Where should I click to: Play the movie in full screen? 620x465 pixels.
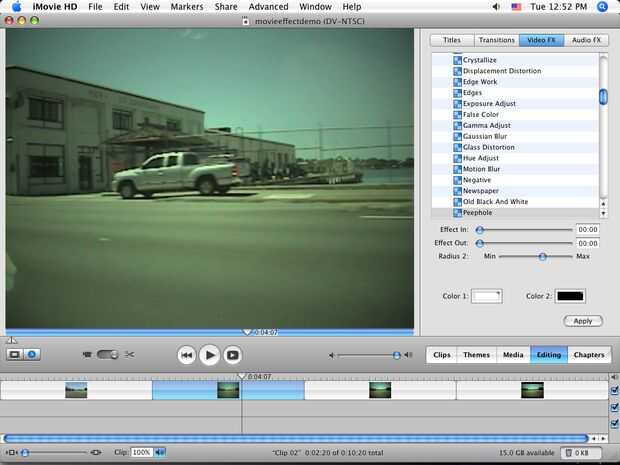coord(232,355)
